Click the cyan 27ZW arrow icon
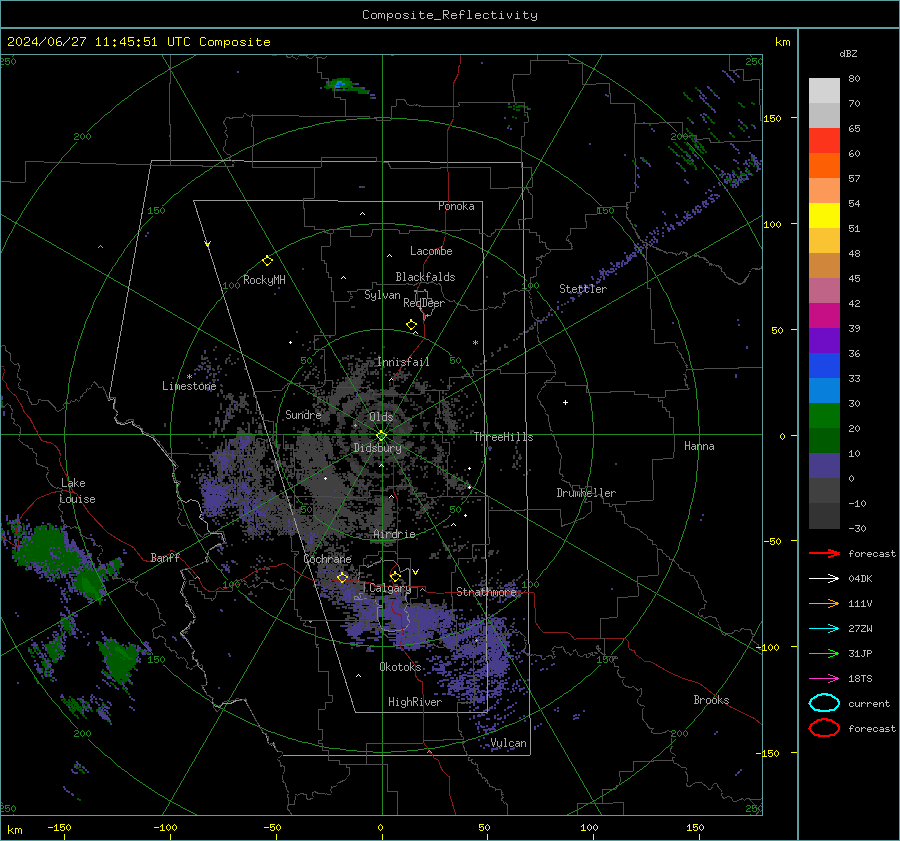 click(x=824, y=629)
